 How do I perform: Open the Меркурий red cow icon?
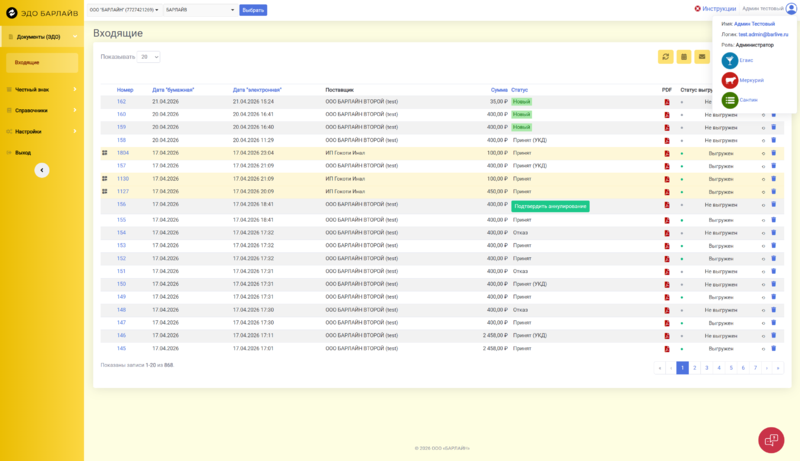(730, 80)
